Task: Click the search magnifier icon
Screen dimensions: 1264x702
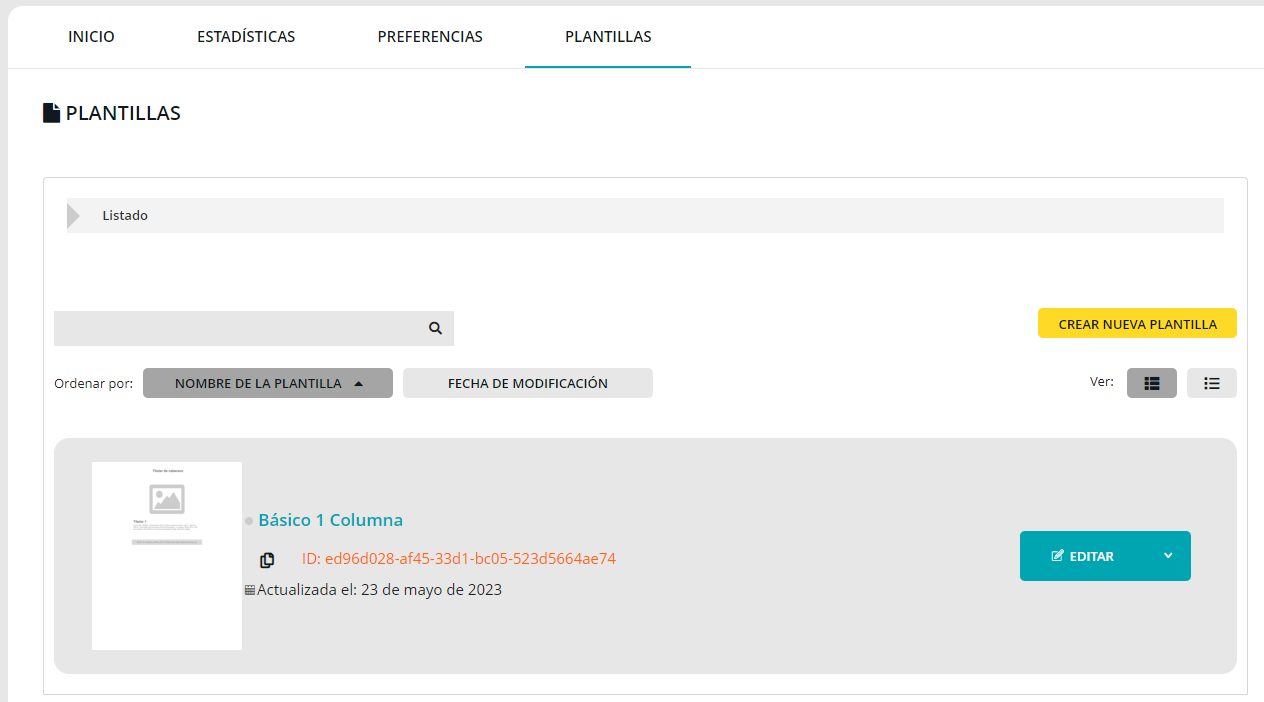Action: point(435,328)
